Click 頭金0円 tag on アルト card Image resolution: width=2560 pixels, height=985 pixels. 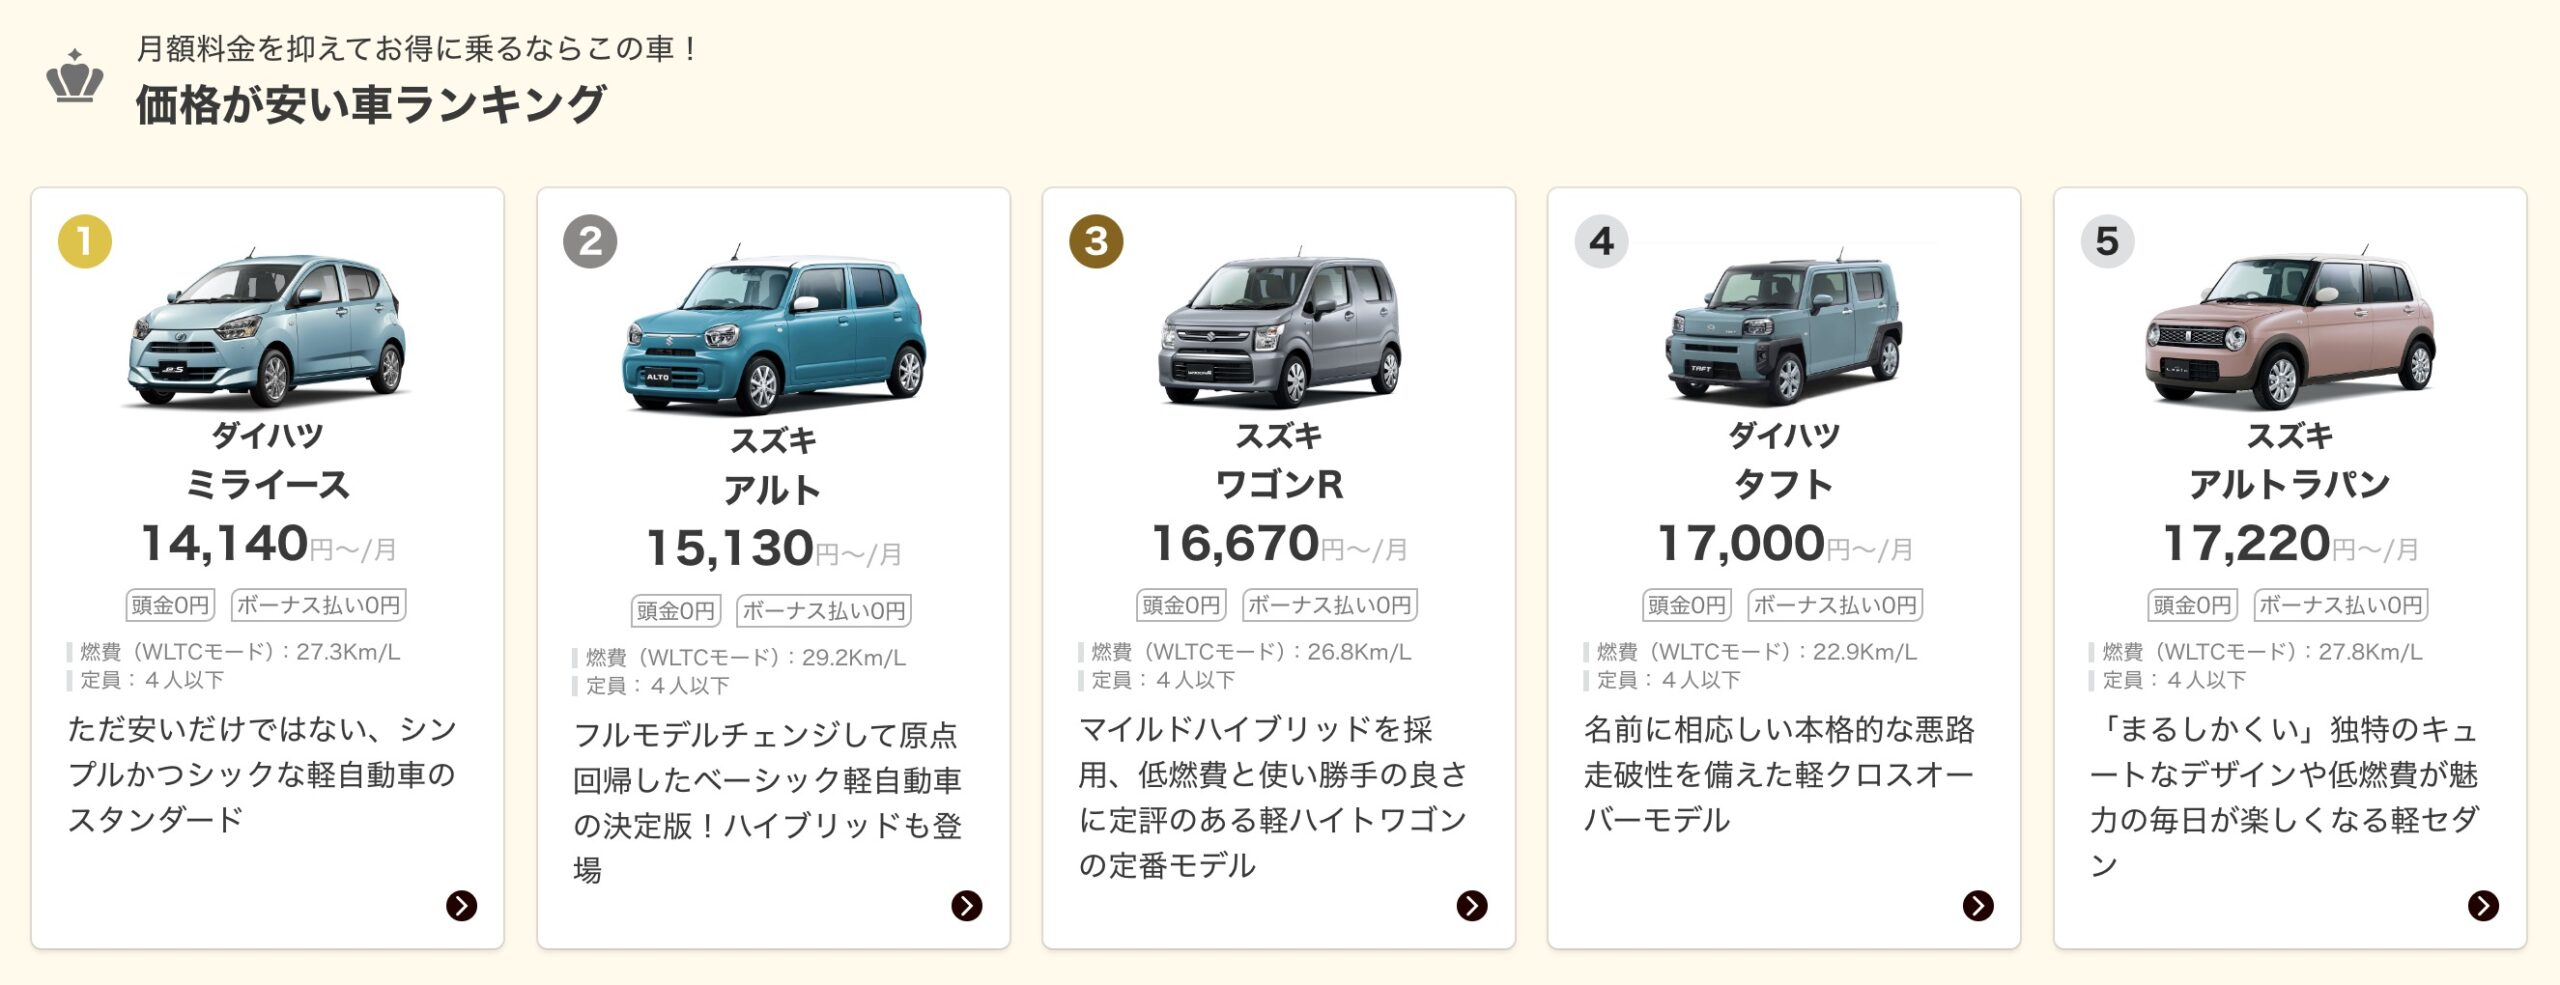pos(676,610)
